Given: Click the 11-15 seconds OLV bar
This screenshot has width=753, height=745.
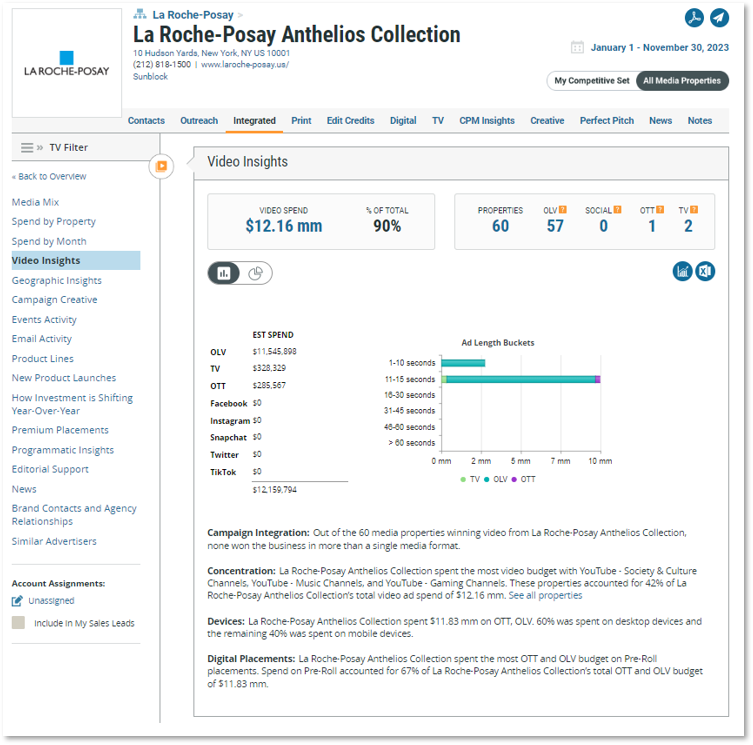Looking at the screenshot, I should tap(521, 379).
